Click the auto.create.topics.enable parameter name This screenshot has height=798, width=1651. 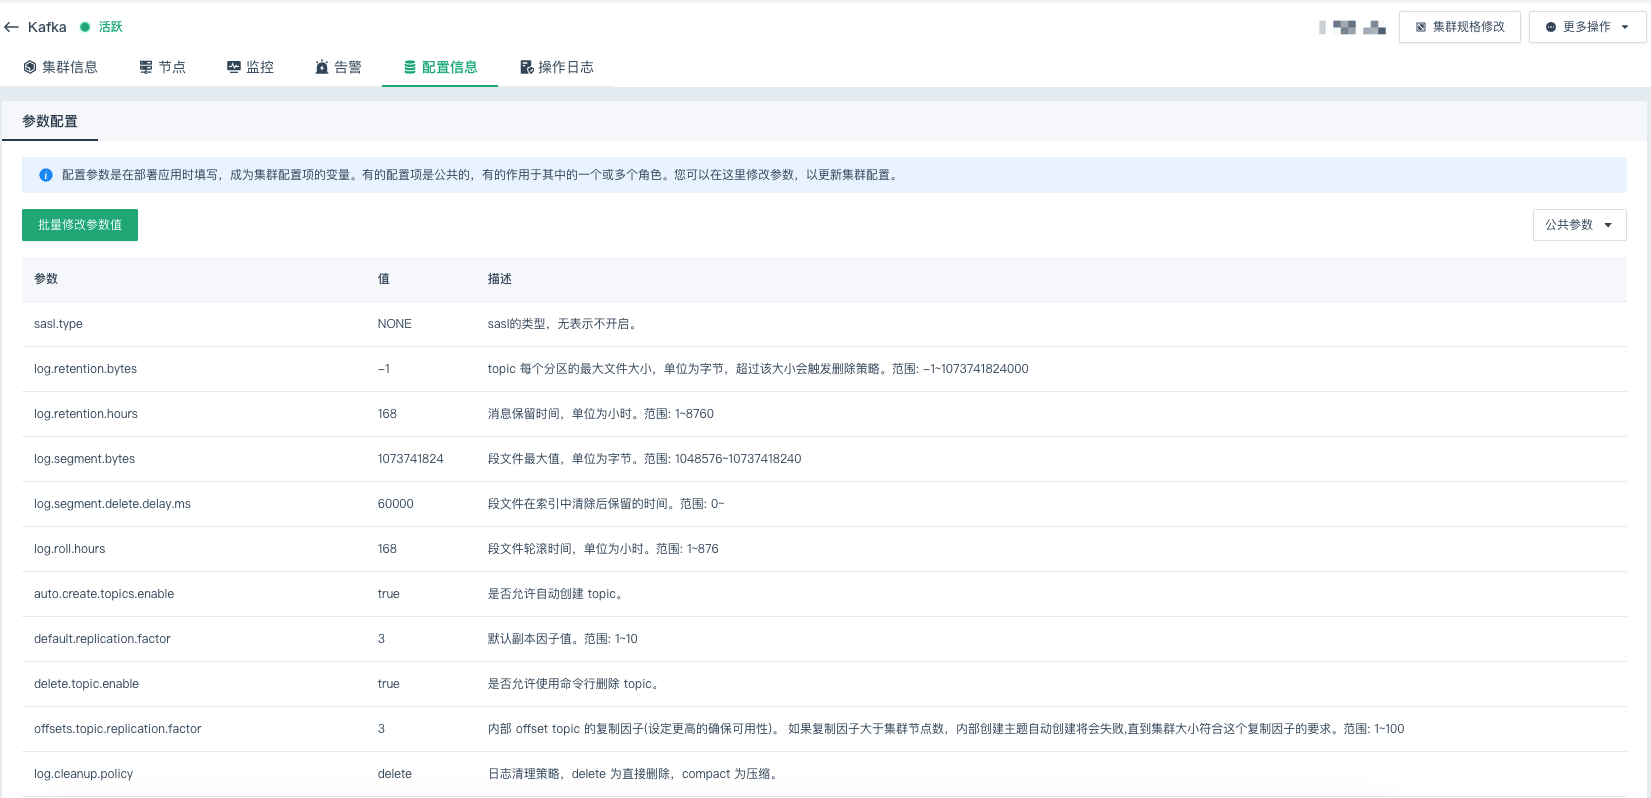104,594
